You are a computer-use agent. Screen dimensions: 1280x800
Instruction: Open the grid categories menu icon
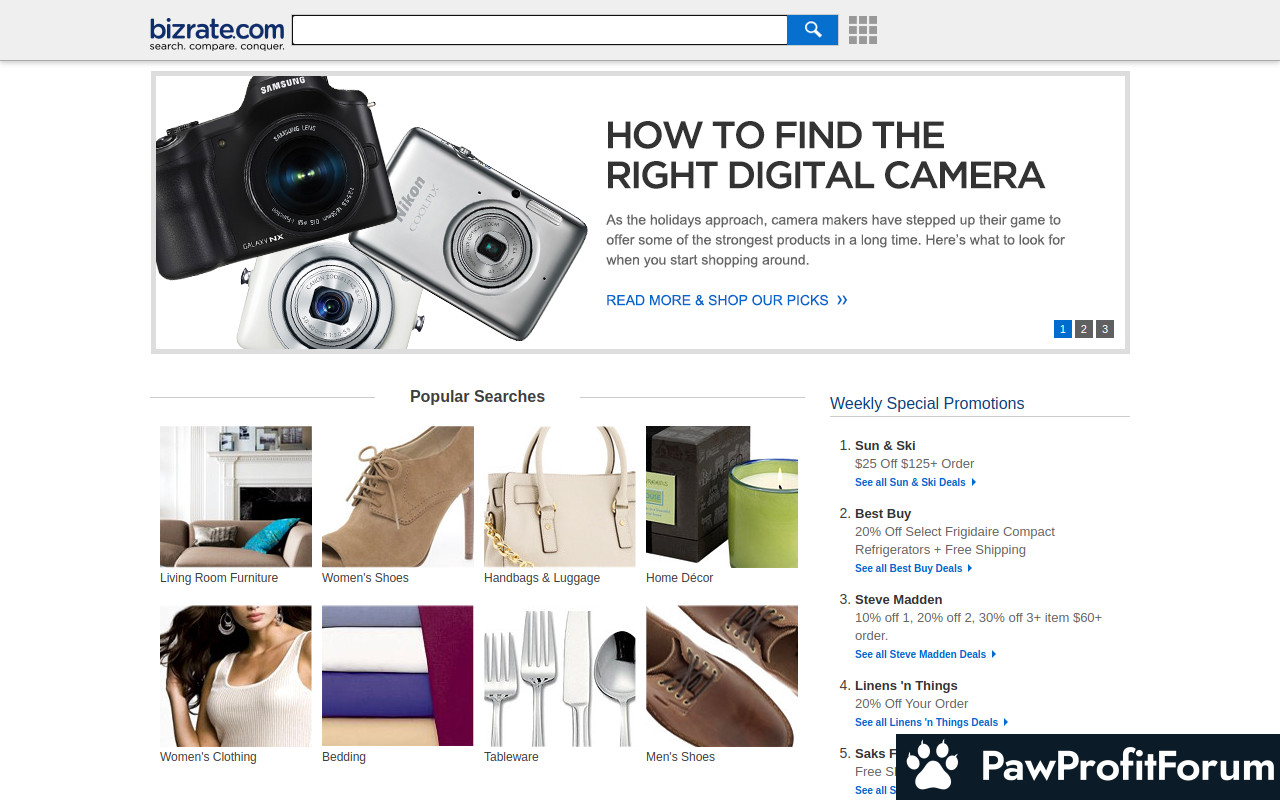coord(863,30)
